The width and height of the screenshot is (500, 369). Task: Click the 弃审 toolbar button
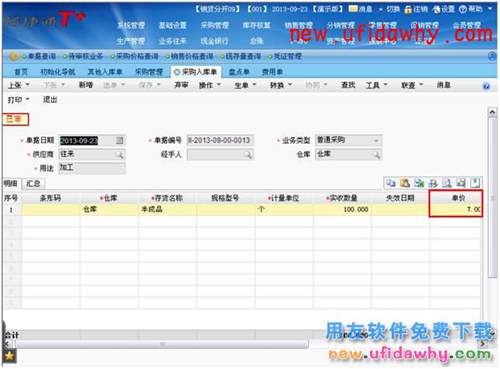pyautogui.click(x=181, y=85)
